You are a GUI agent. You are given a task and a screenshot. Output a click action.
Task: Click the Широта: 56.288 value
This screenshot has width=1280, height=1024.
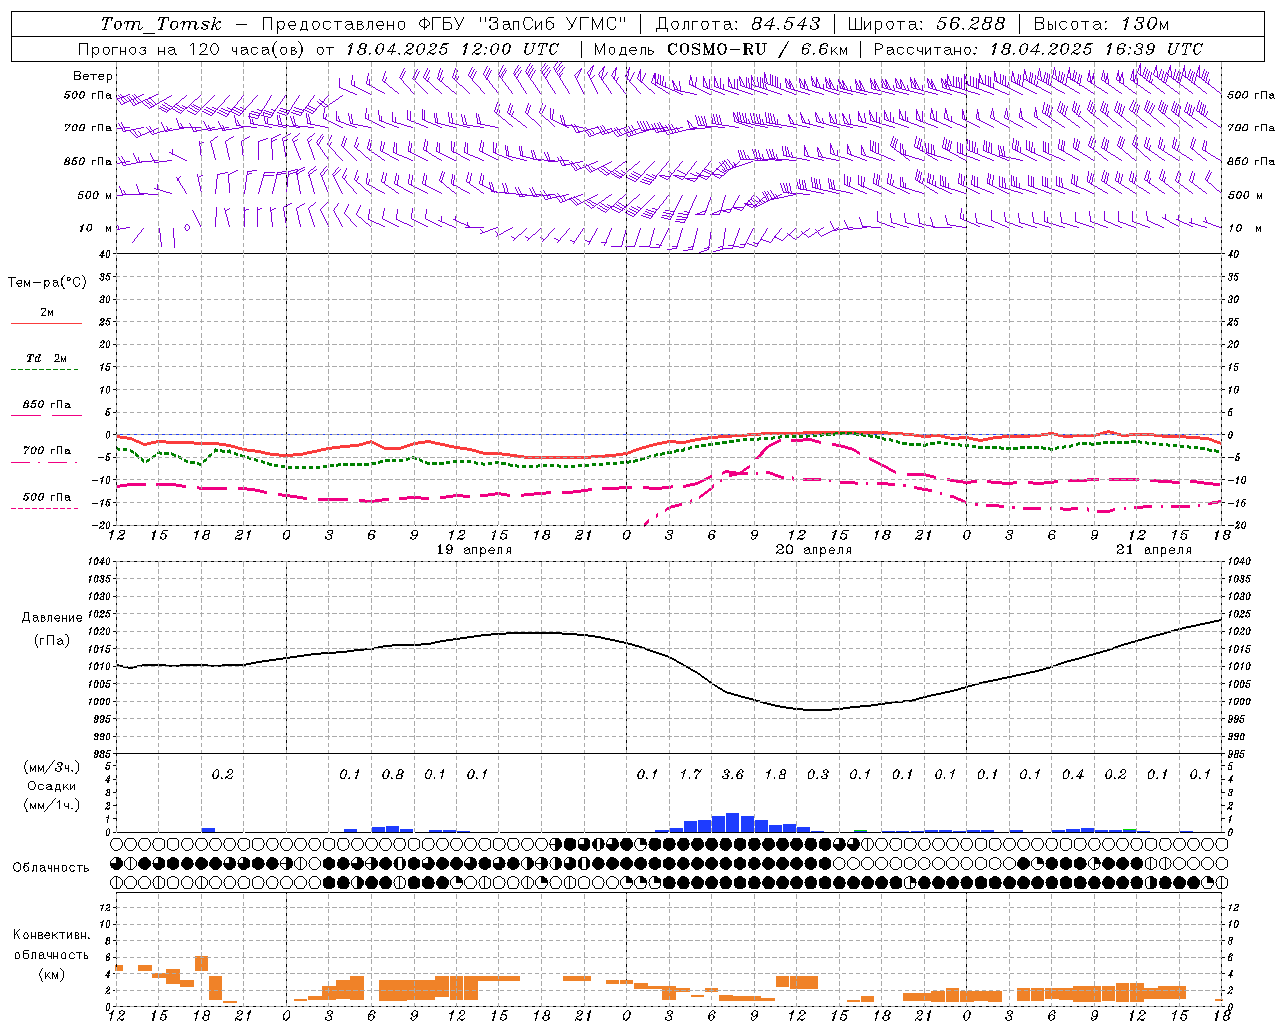click(x=926, y=24)
